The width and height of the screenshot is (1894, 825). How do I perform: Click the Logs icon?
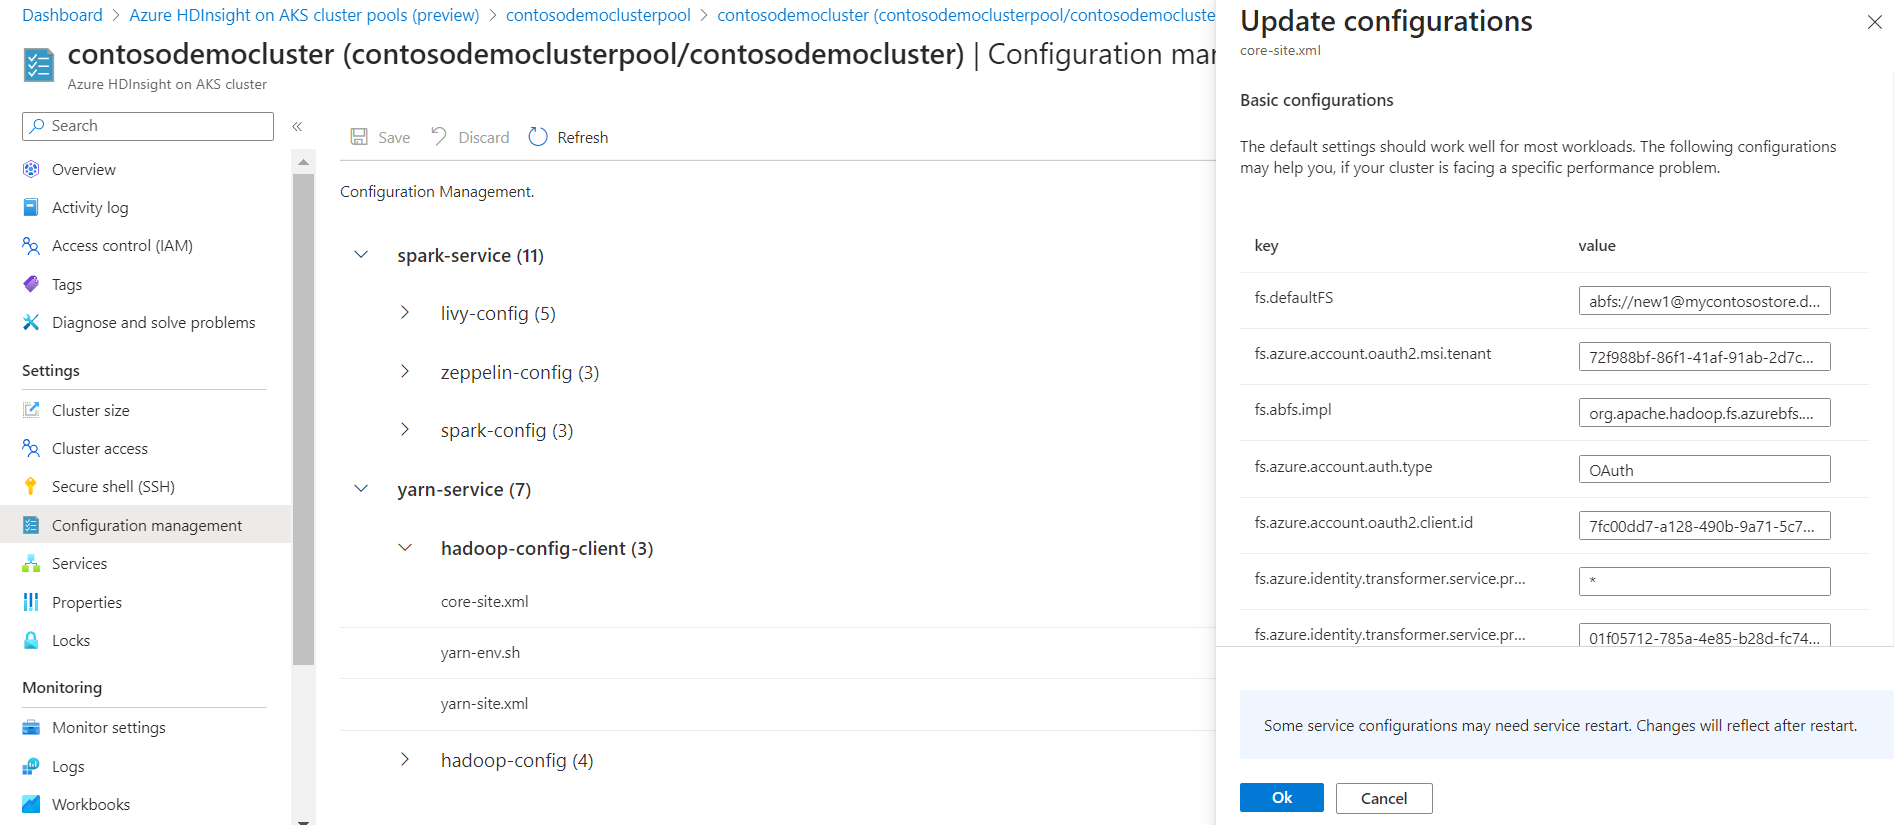(31, 766)
